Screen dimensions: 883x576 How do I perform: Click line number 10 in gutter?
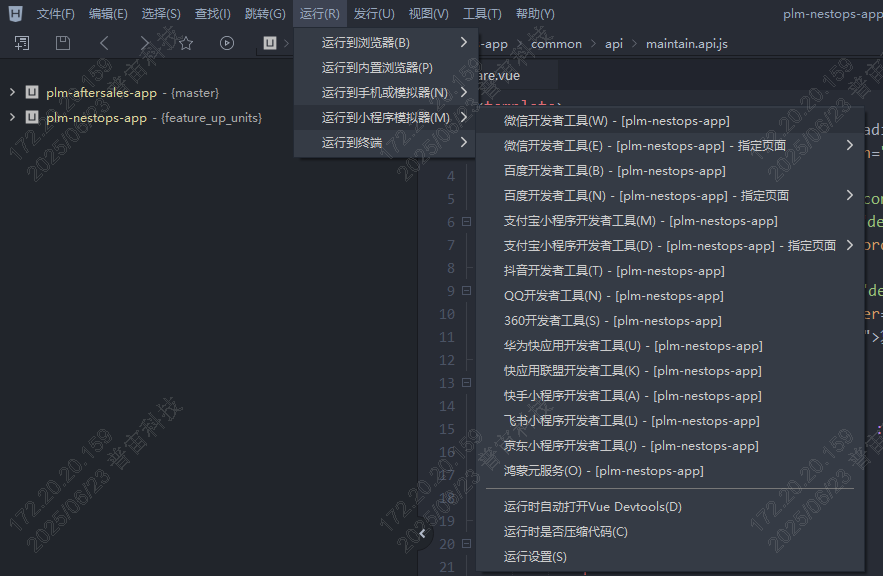coord(447,314)
